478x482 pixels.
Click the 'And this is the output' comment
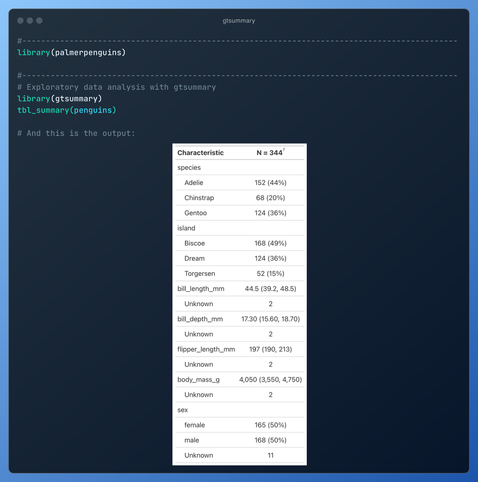coord(76,133)
